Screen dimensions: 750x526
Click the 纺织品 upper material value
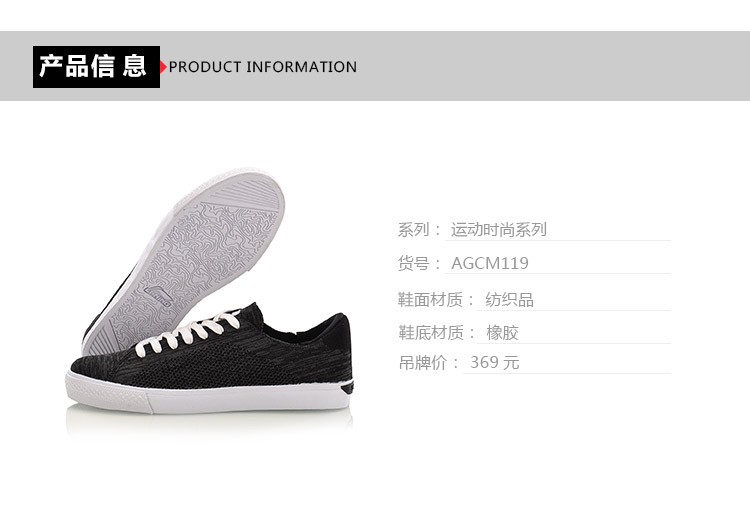[509, 300]
